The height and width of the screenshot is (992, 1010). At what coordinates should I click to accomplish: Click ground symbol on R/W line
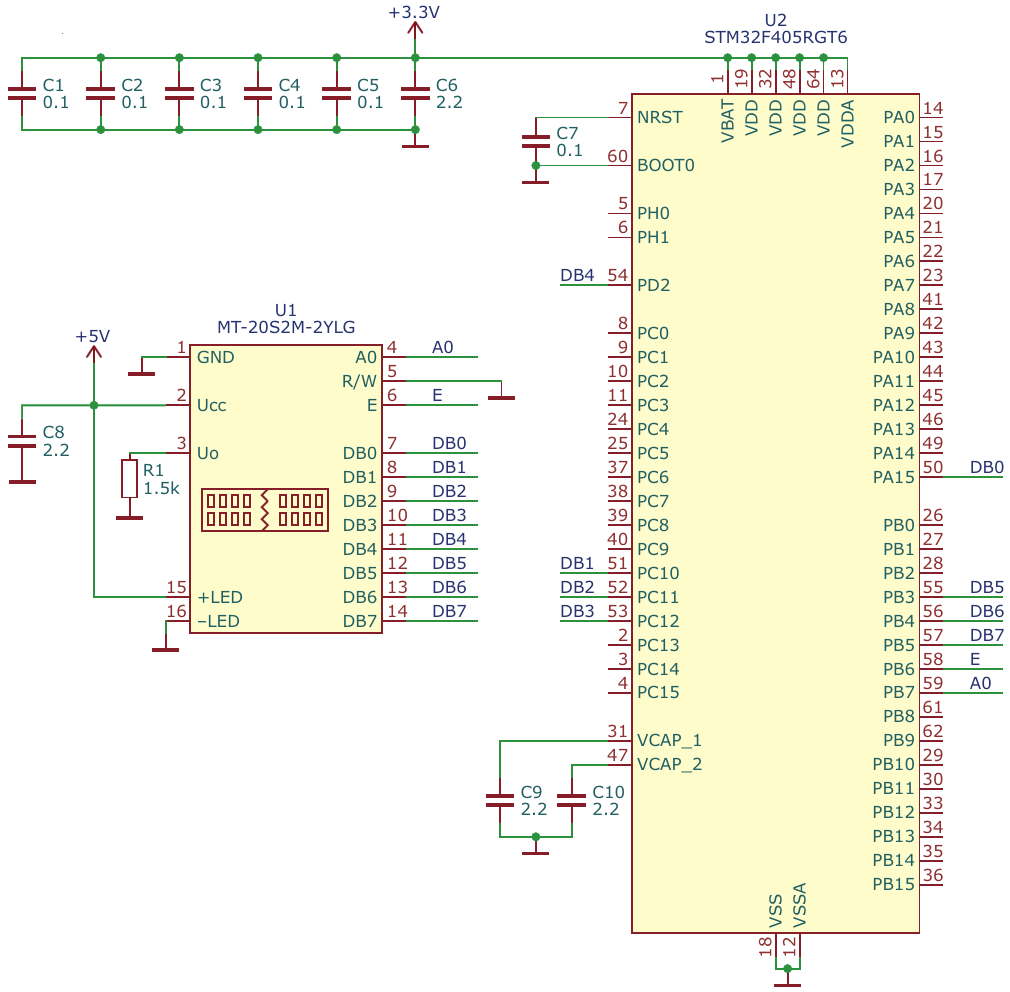coord(501,395)
